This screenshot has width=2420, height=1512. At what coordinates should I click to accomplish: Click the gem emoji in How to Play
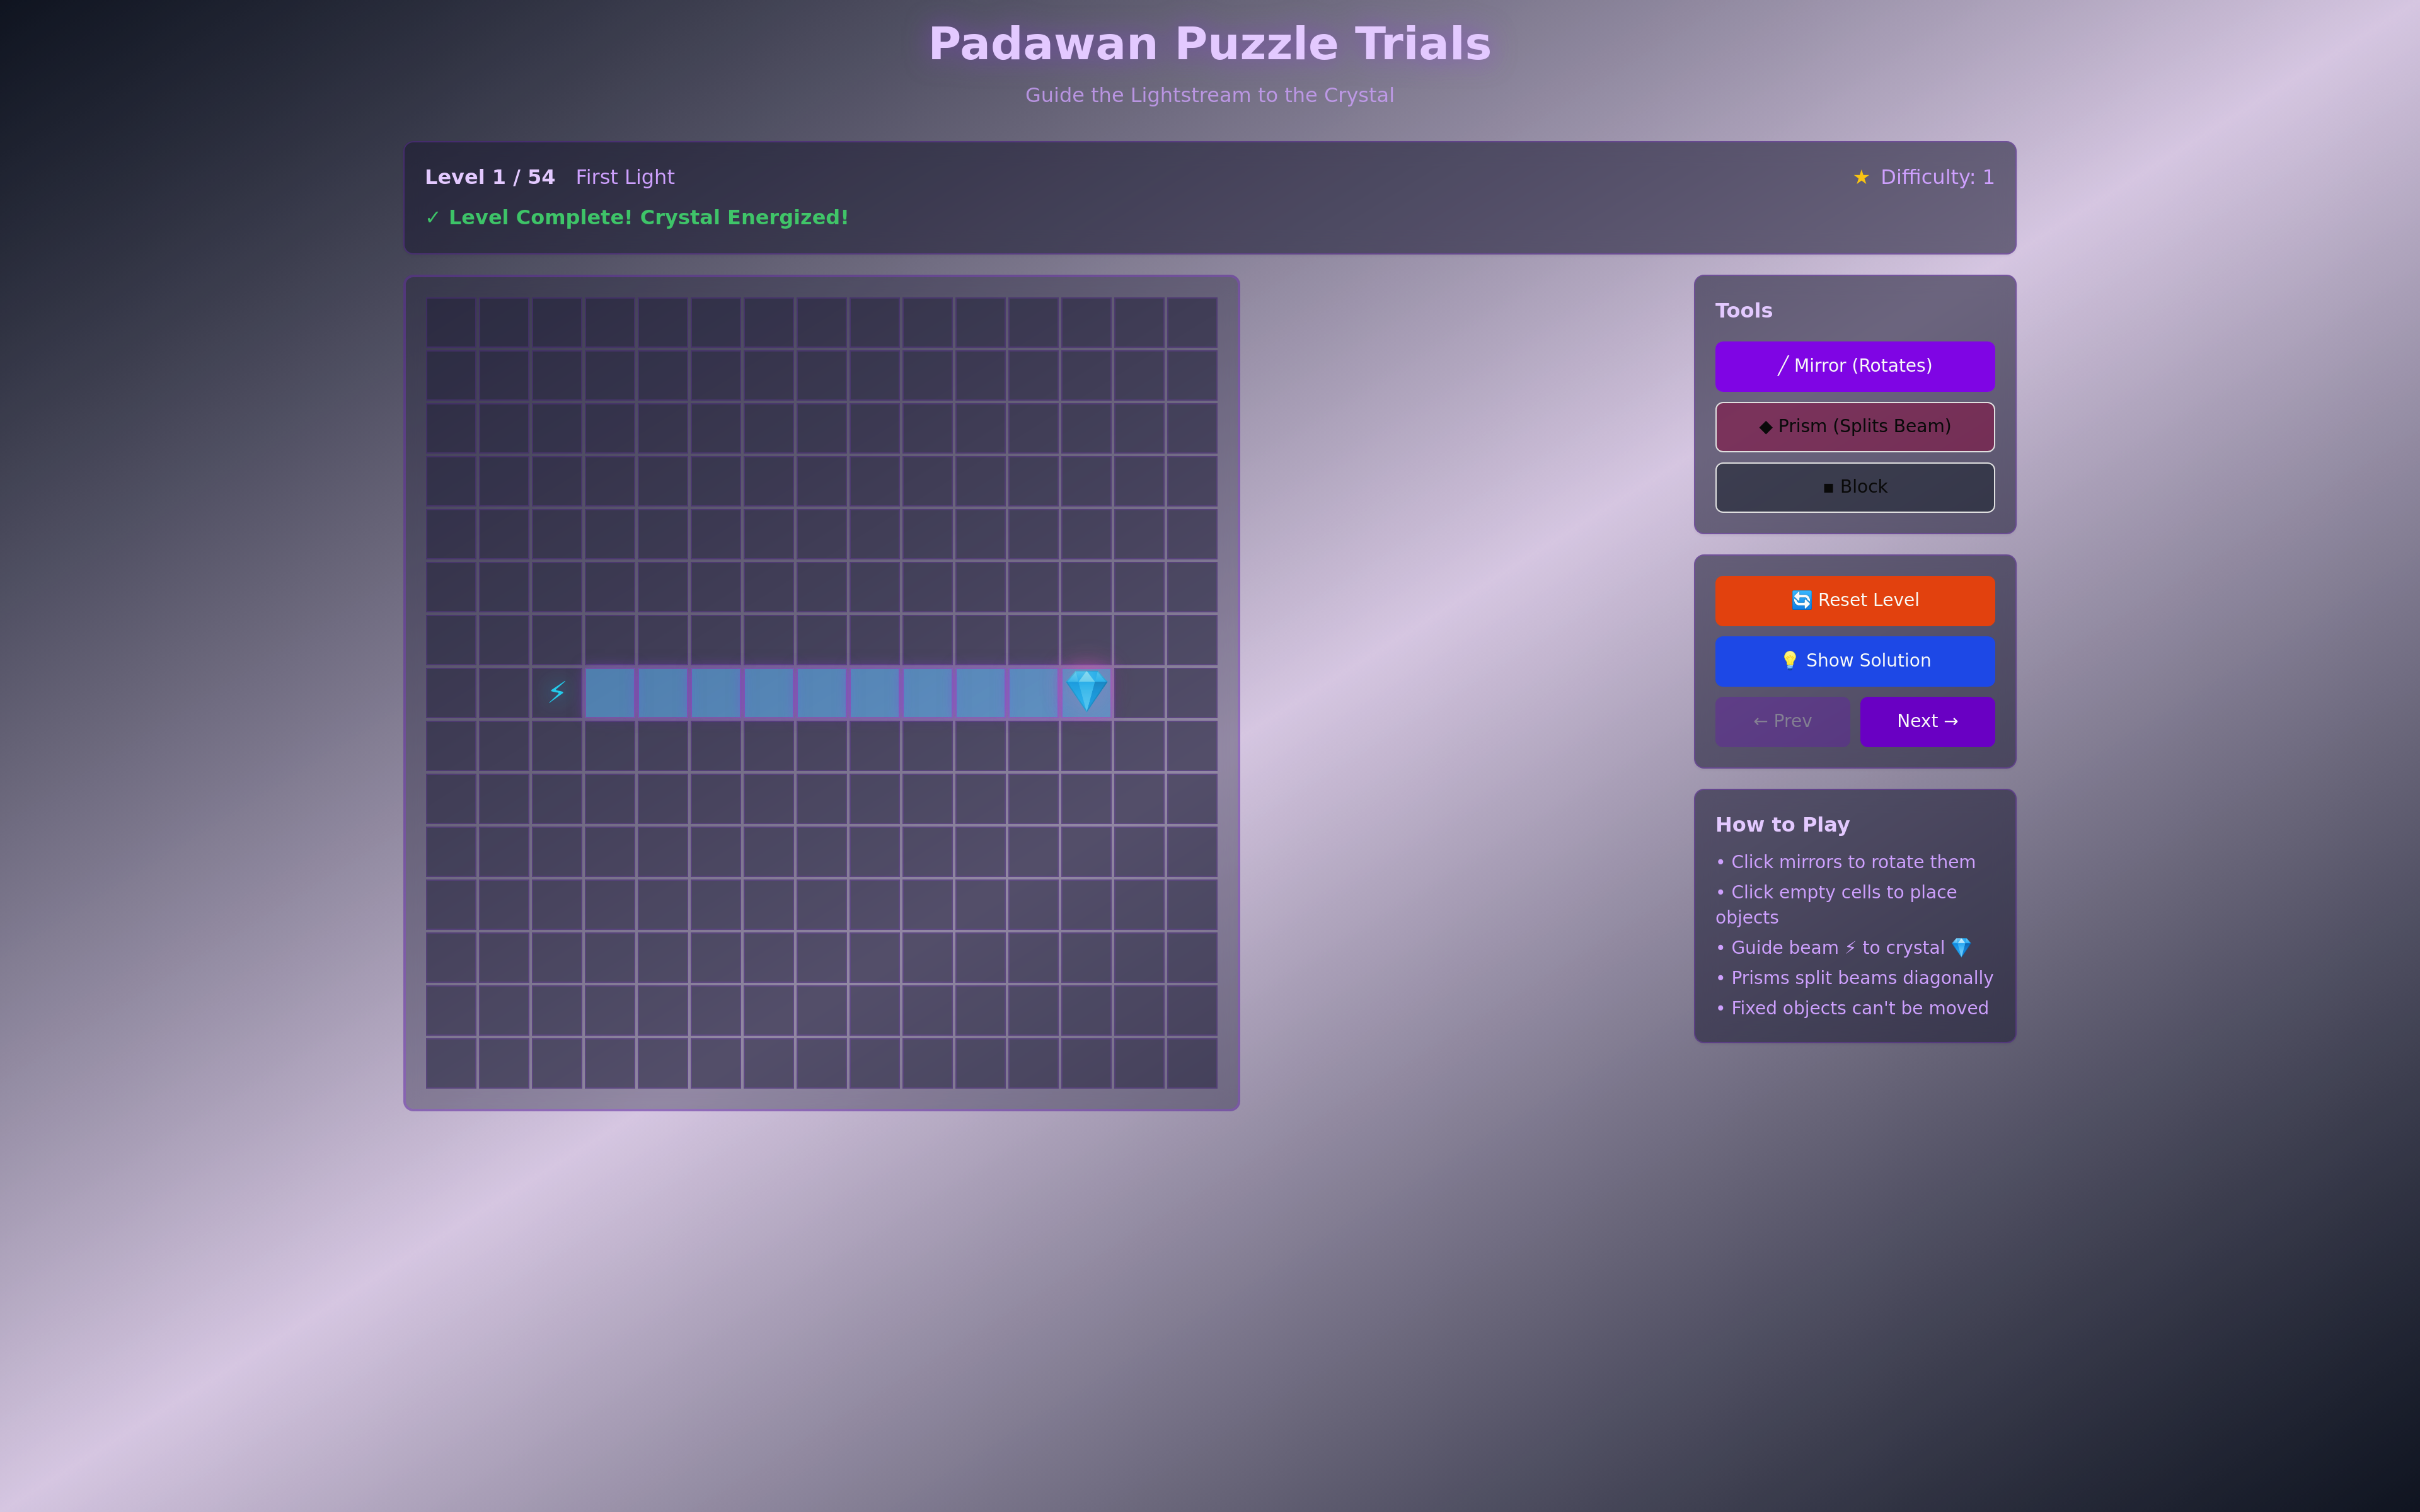1962,947
